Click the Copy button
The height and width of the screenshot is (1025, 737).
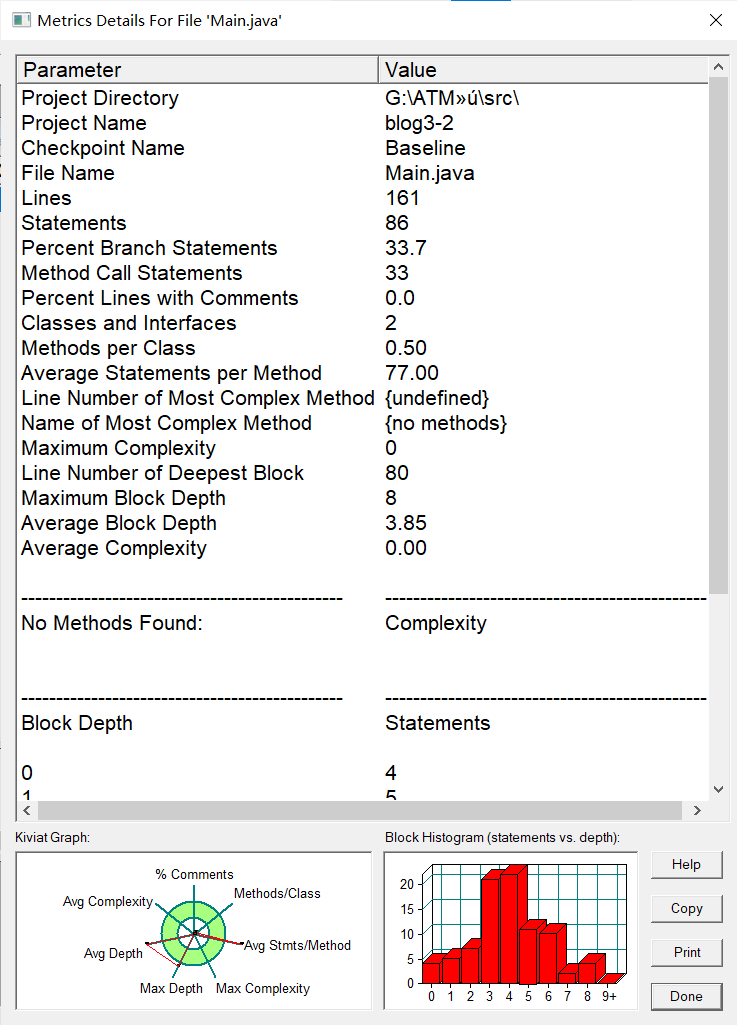(687, 908)
